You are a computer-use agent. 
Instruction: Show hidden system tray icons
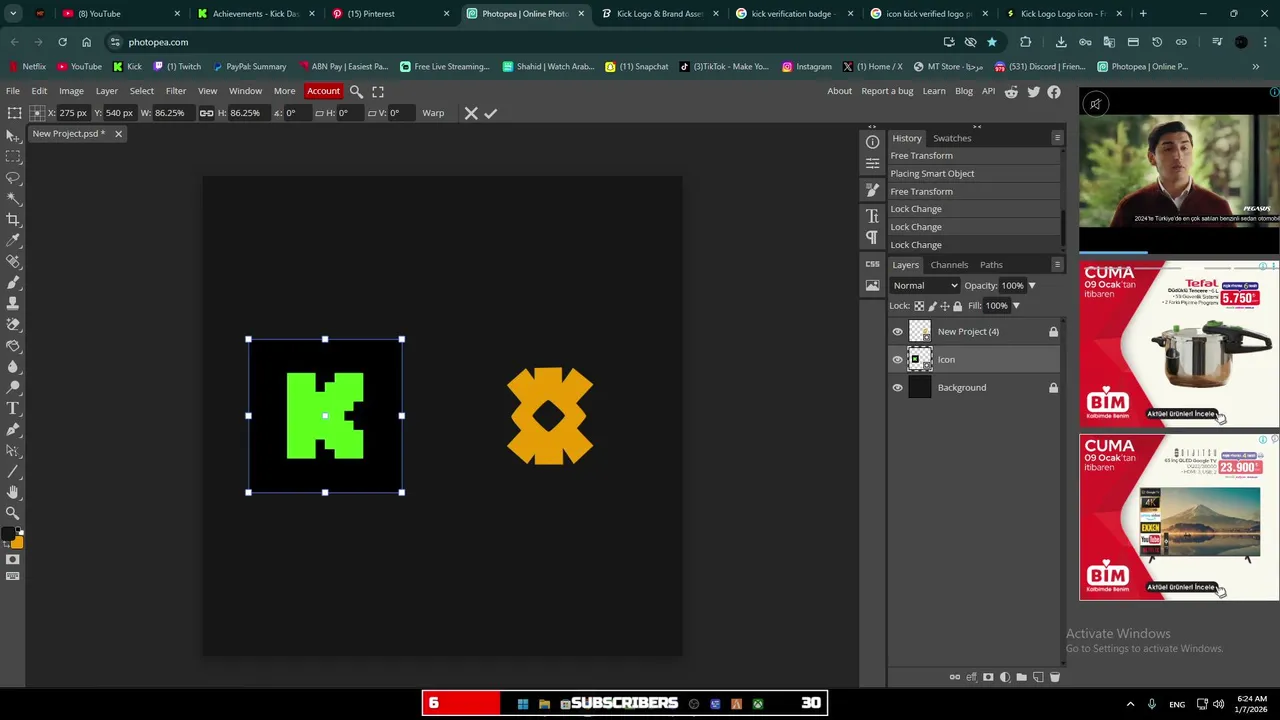1130,704
